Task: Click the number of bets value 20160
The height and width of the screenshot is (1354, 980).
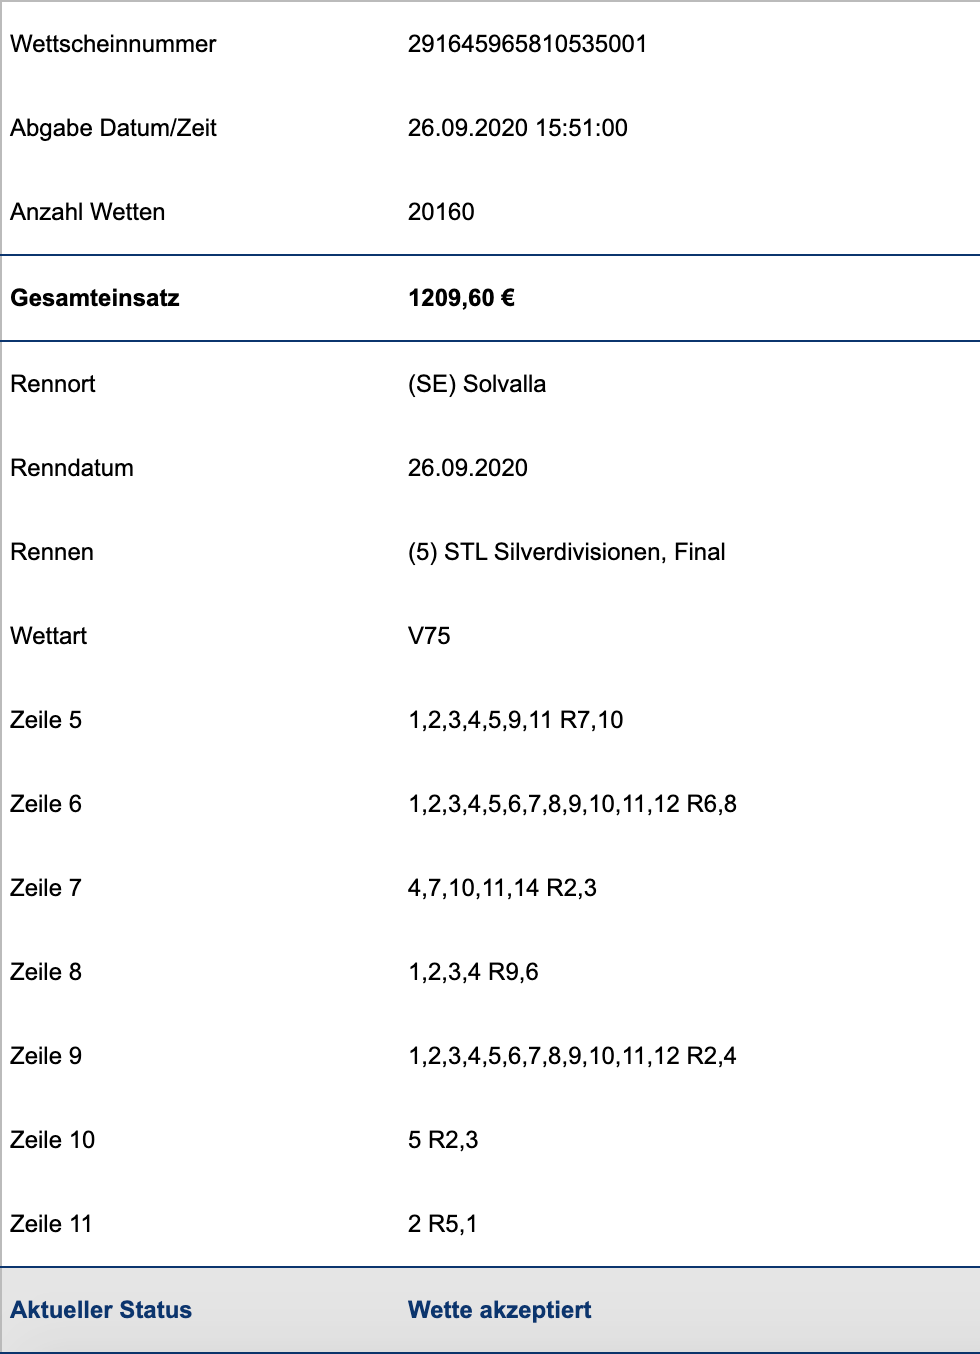Action: click(x=441, y=212)
